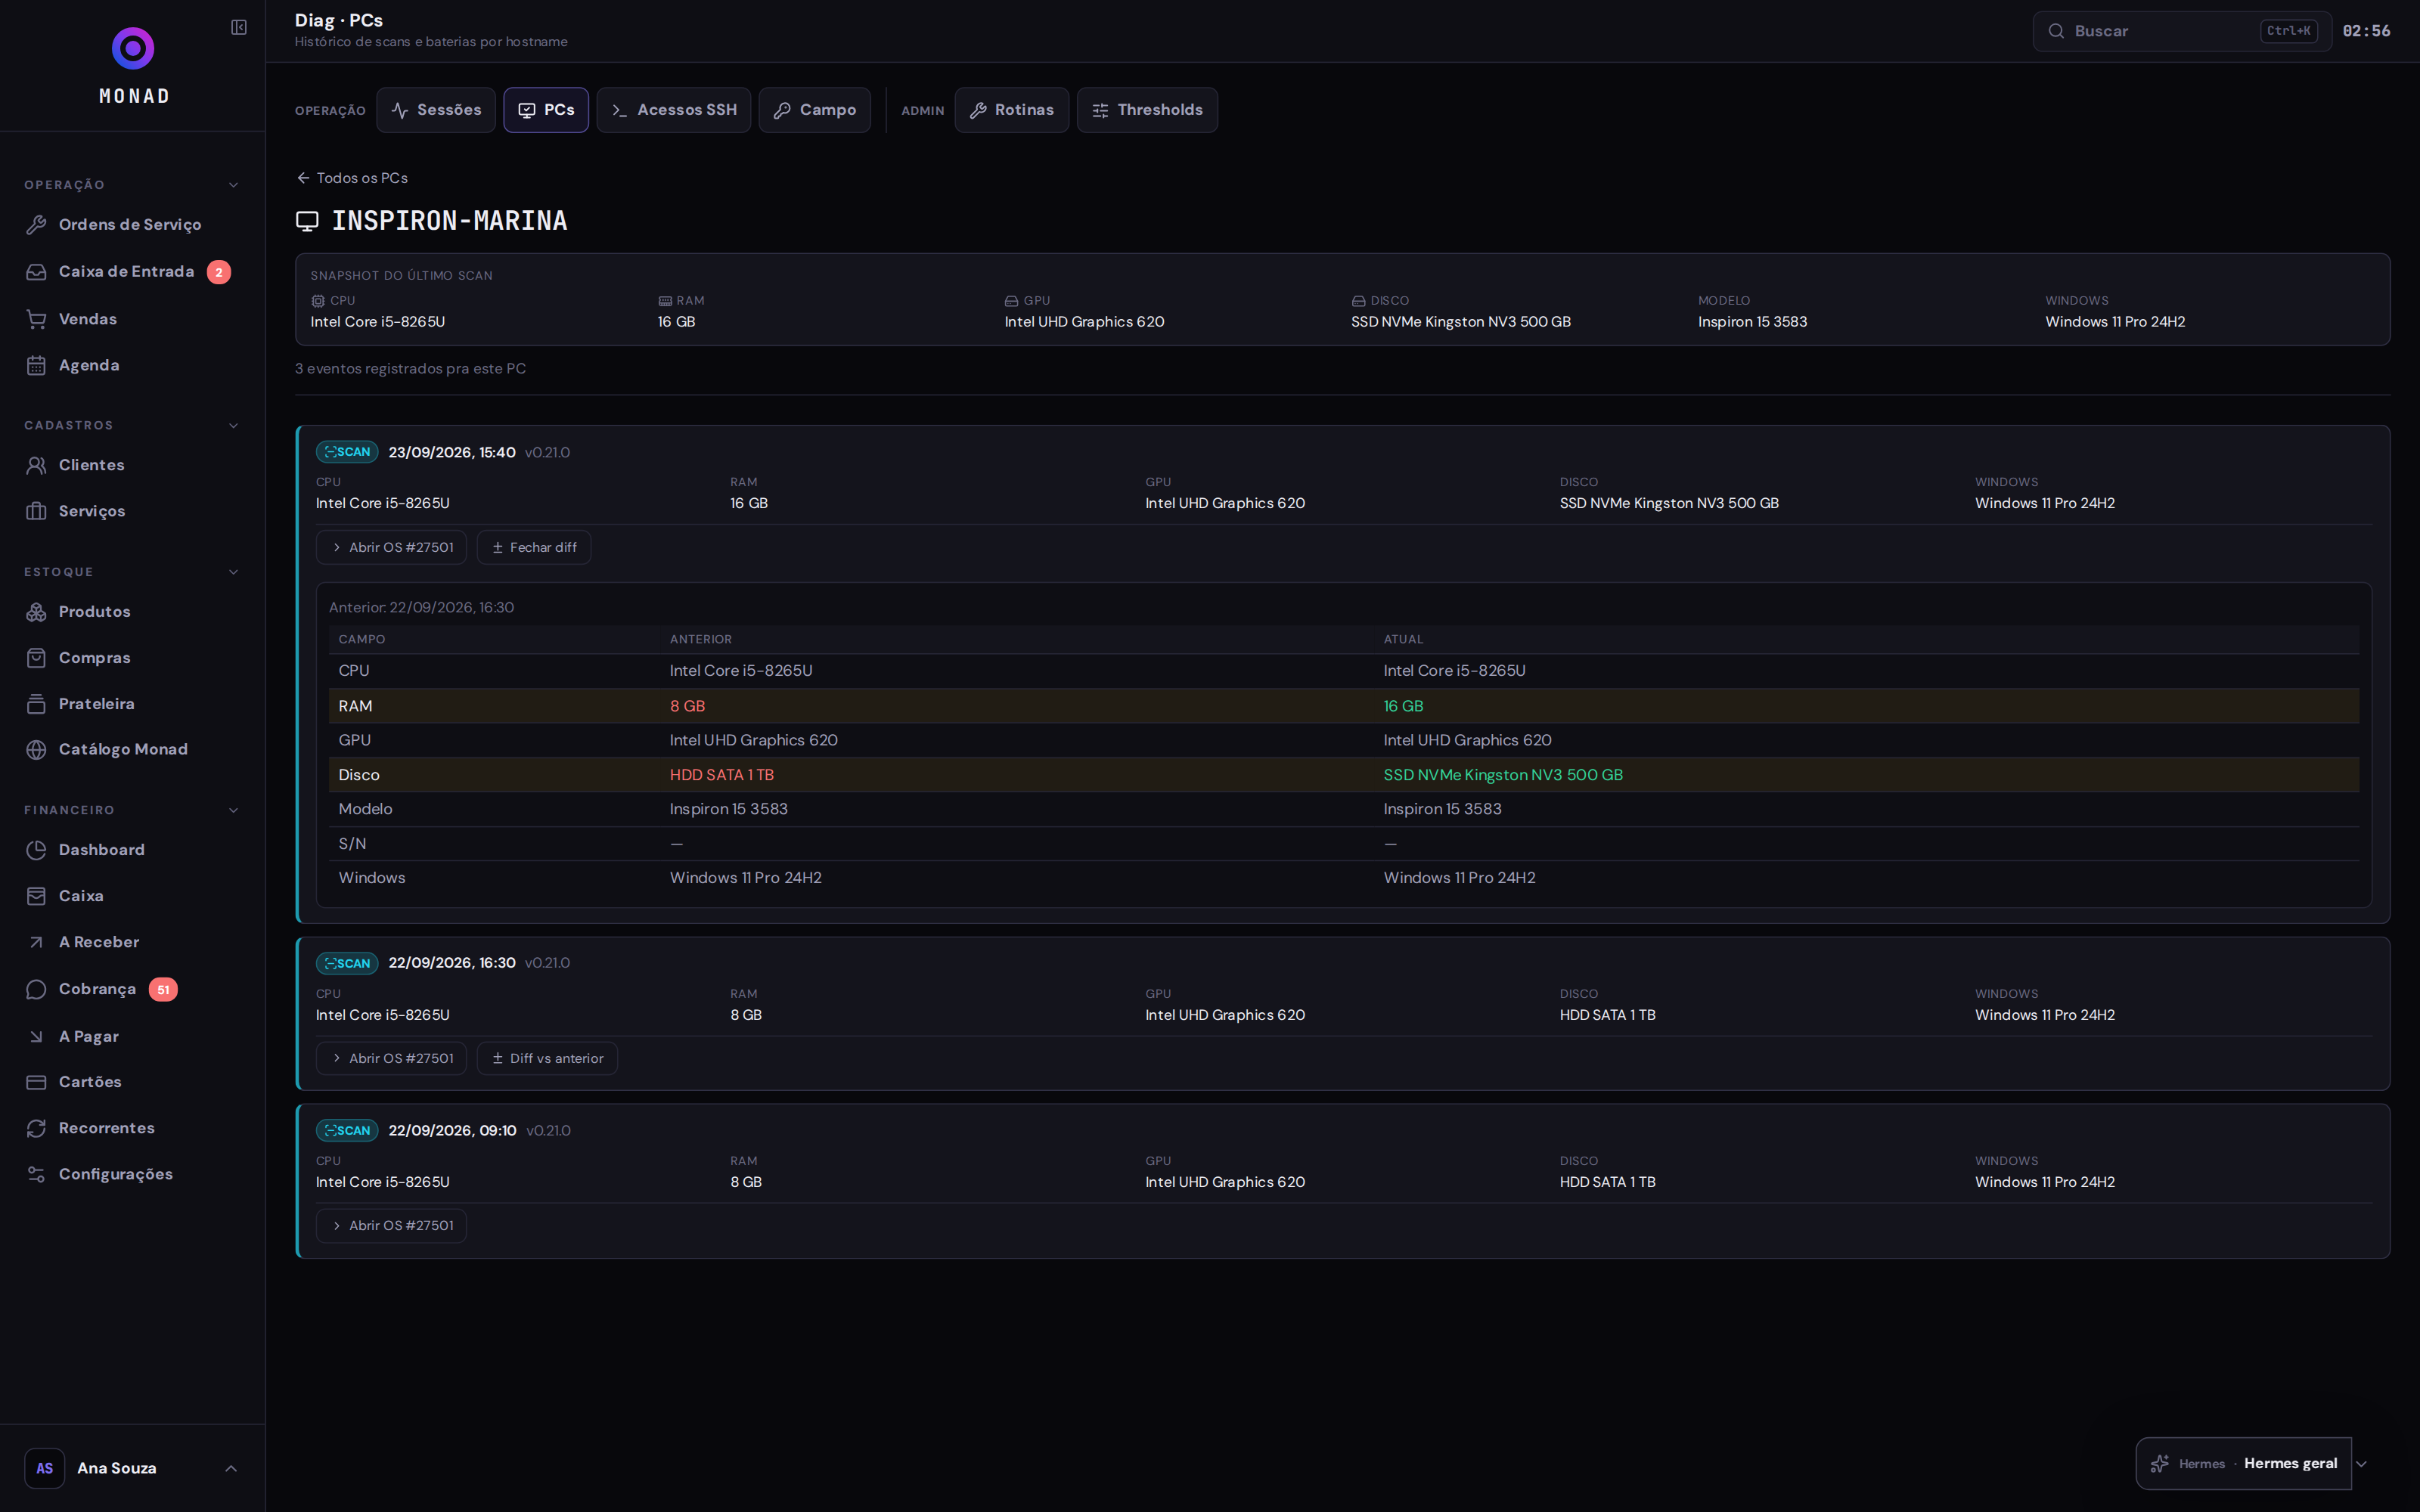Open Compras bag icon
Image resolution: width=2420 pixels, height=1512 pixels.
click(x=37, y=658)
